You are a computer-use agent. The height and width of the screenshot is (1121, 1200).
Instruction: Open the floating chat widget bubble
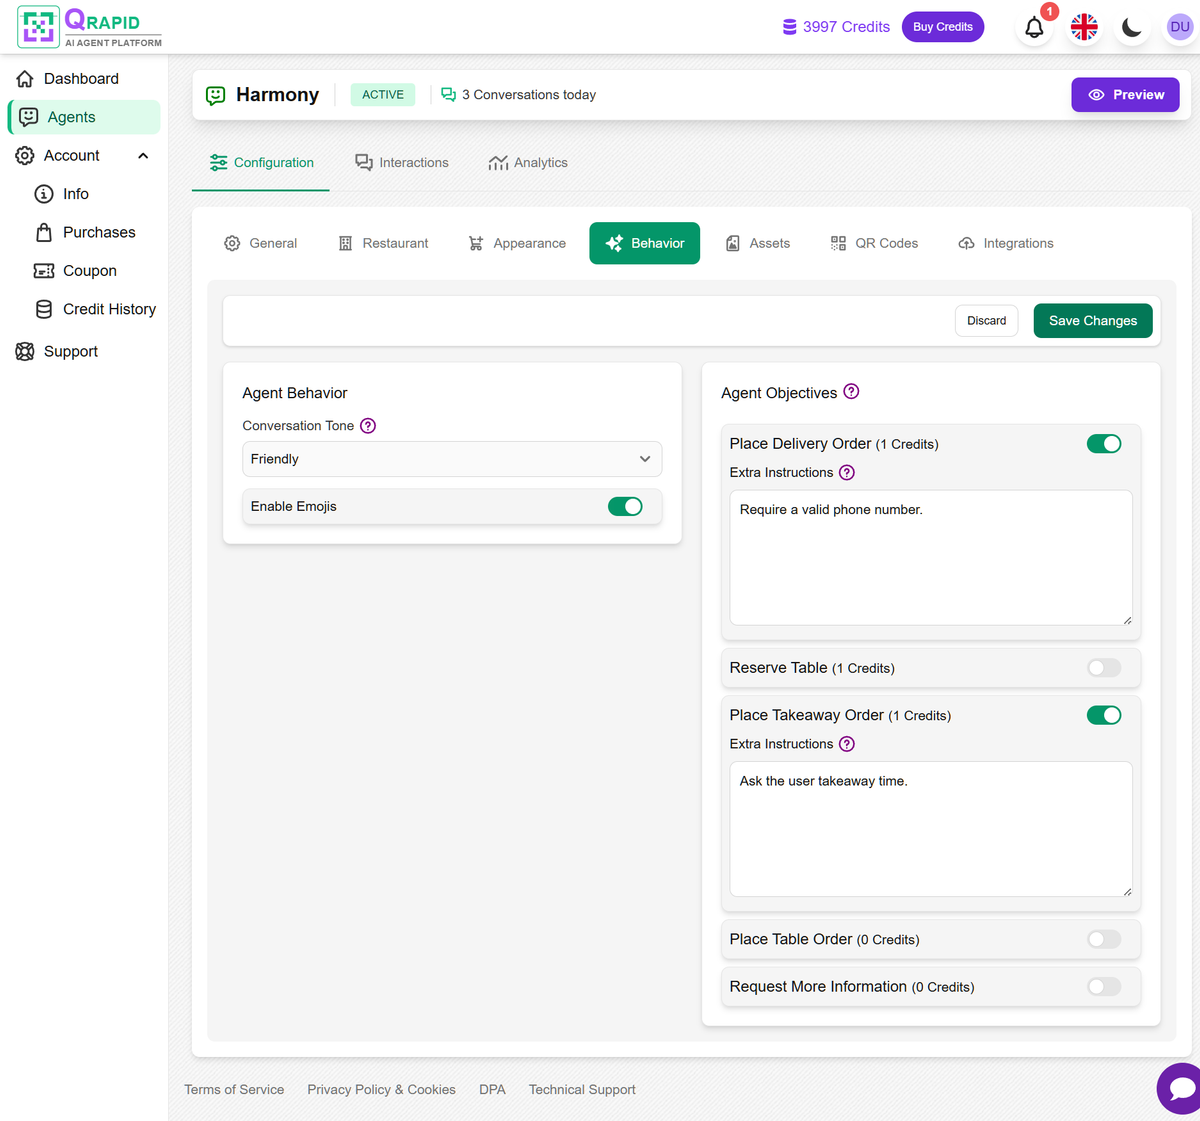(x=1180, y=1088)
